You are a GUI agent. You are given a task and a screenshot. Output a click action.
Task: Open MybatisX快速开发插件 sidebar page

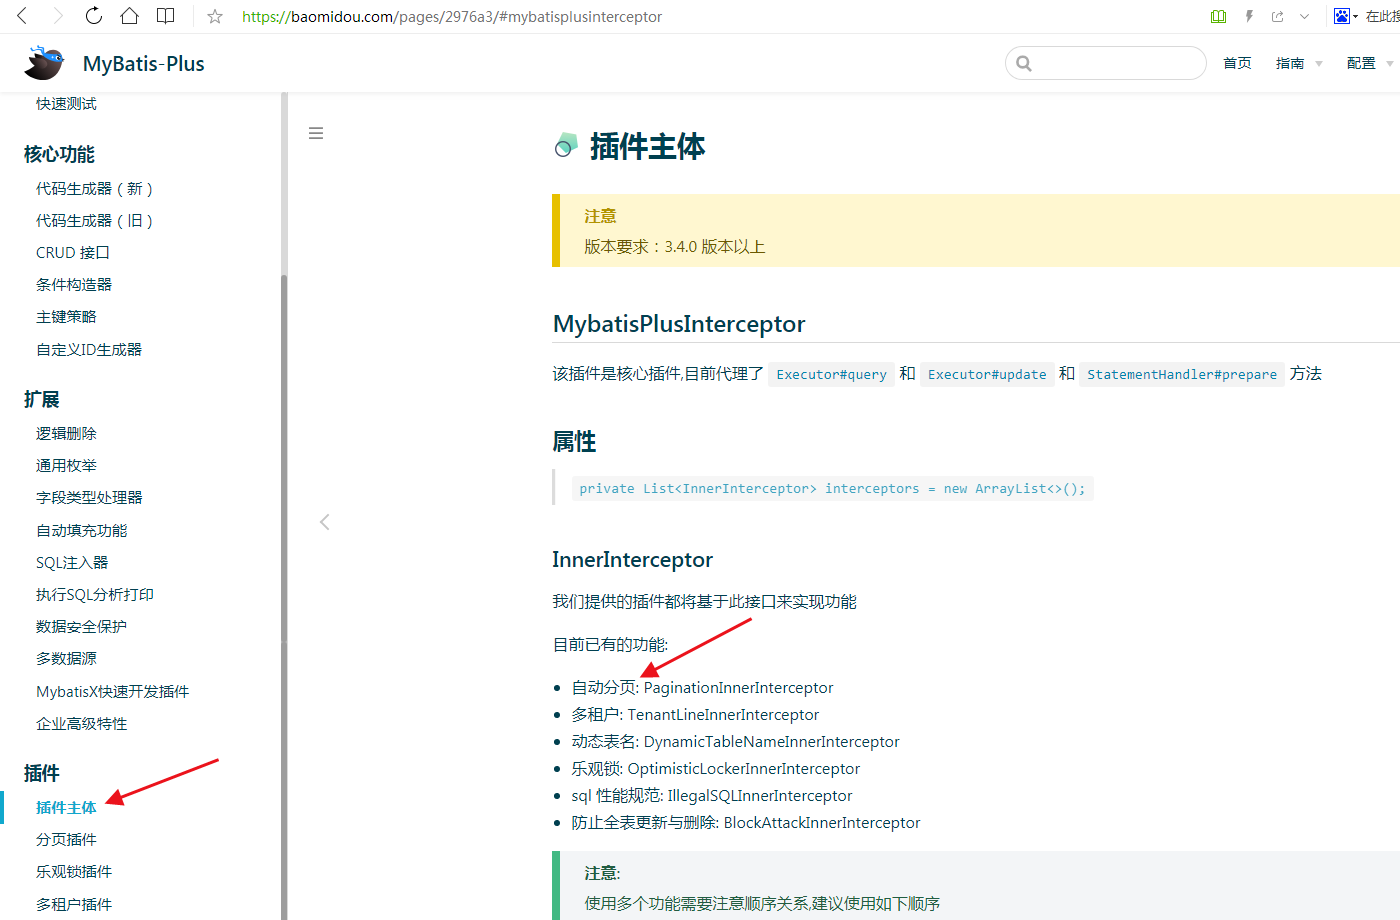113,692
